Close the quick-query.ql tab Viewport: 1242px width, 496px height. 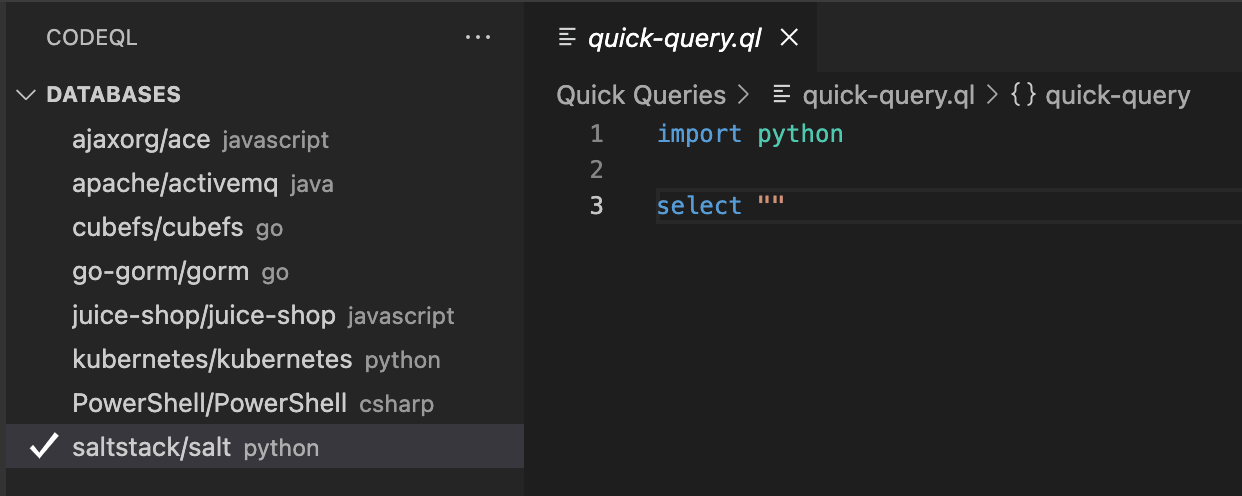789,38
